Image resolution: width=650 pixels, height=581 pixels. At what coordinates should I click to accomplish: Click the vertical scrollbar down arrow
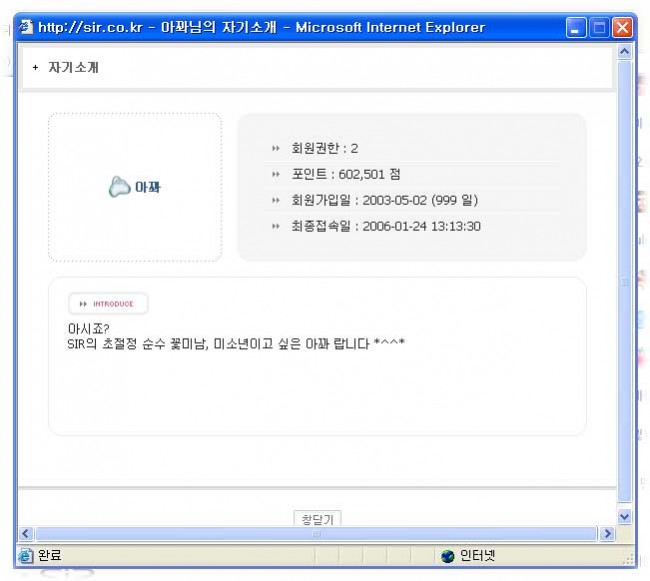click(x=624, y=516)
